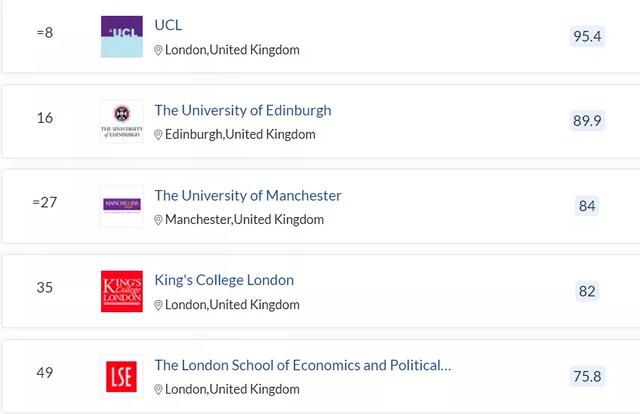Click location pin under King's College London

[x=158, y=305]
